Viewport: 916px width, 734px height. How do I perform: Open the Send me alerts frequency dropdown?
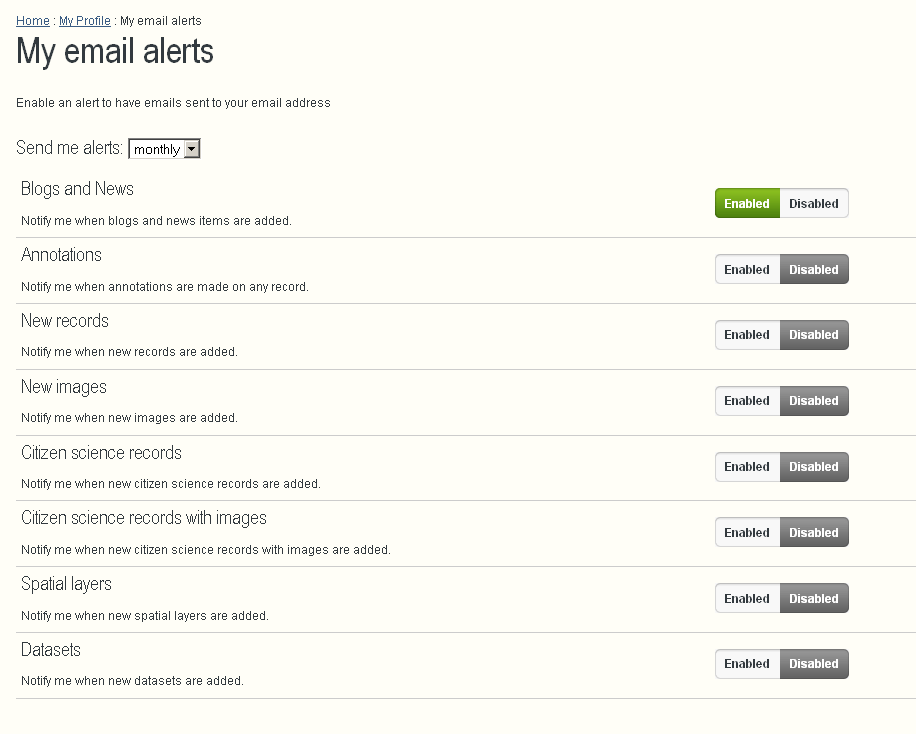165,149
